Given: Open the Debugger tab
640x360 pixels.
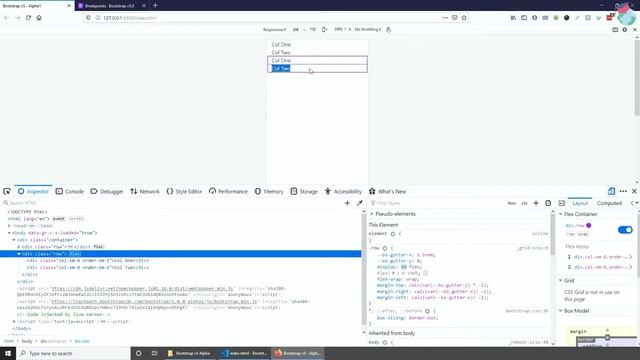Looking at the screenshot, I should [107, 191].
